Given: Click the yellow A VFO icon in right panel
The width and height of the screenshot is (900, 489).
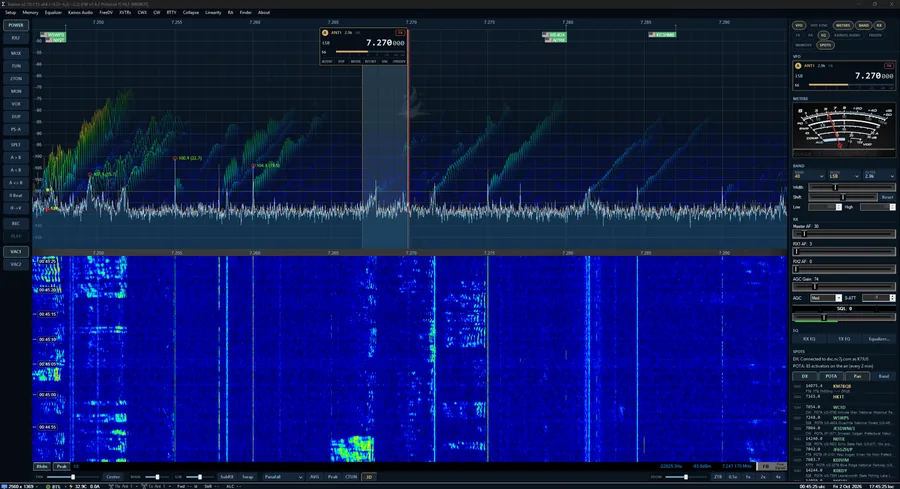Looking at the screenshot, I should coord(798,66).
